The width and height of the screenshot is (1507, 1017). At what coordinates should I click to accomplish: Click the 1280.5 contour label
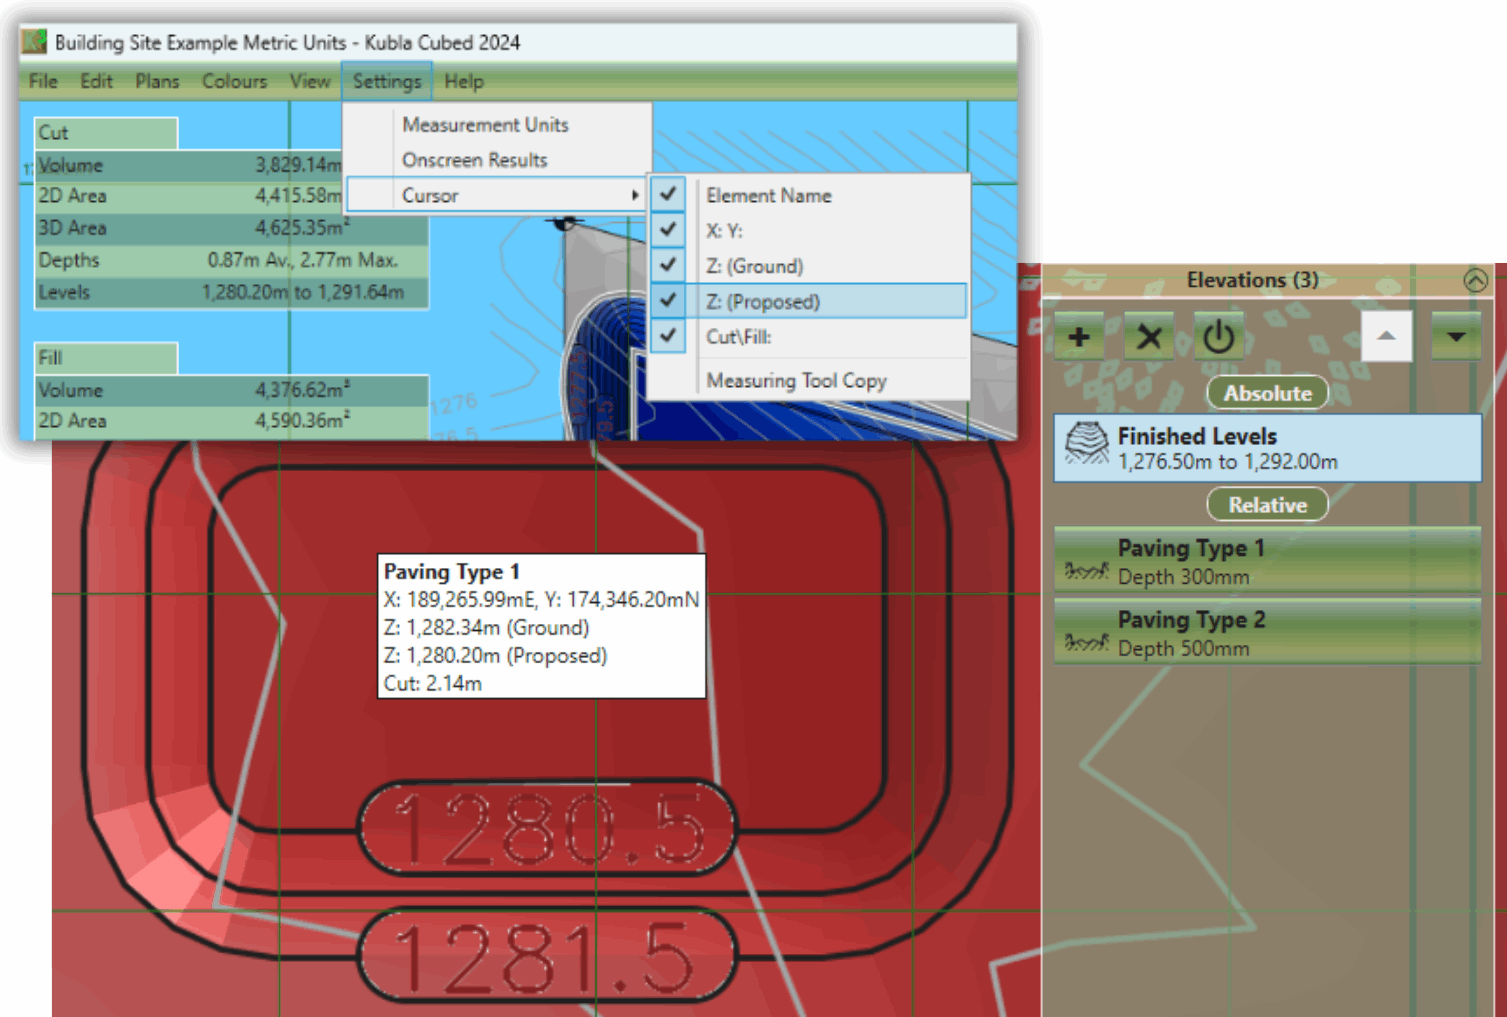click(x=547, y=829)
